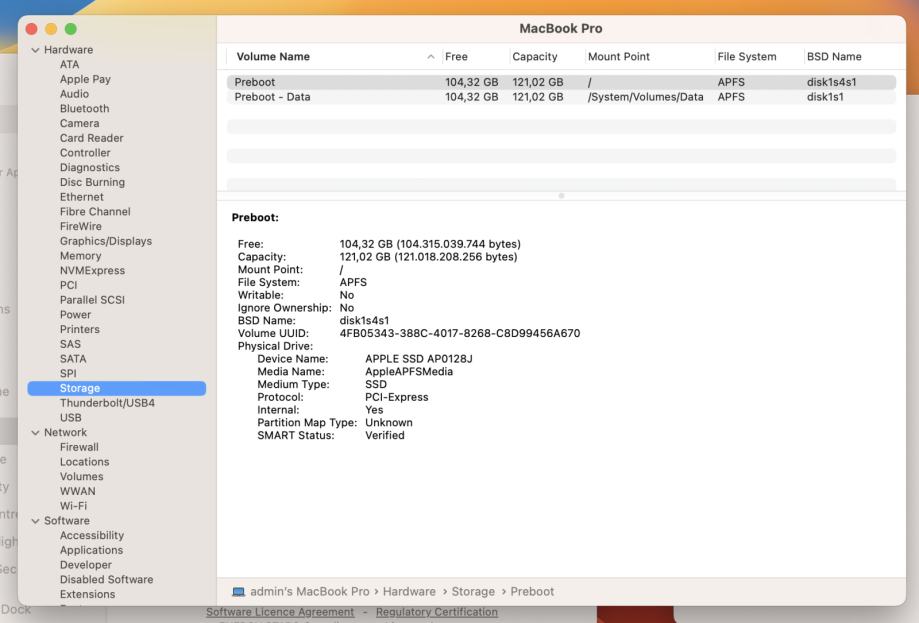Collapse the Network section chevron

click(x=35, y=433)
